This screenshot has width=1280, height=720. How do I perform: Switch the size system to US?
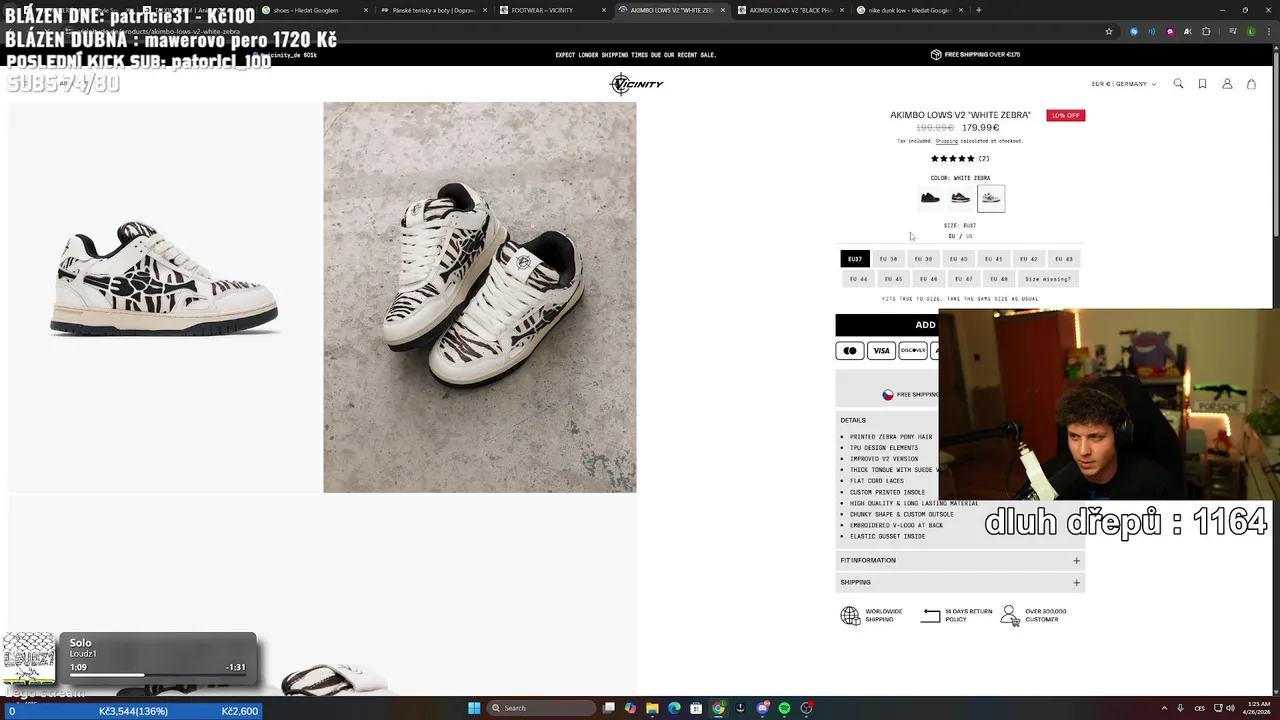pyautogui.click(x=969, y=236)
